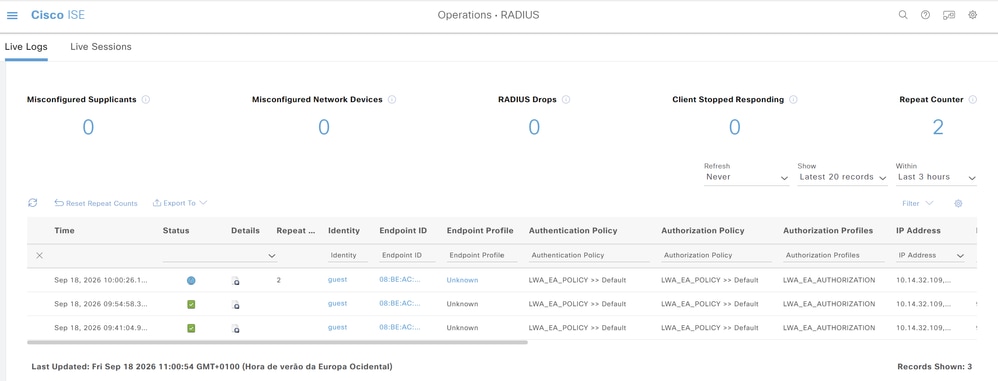Click blue status icon of 10:00:26 entry
The height and width of the screenshot is (381, 998).
pos(191,281)
